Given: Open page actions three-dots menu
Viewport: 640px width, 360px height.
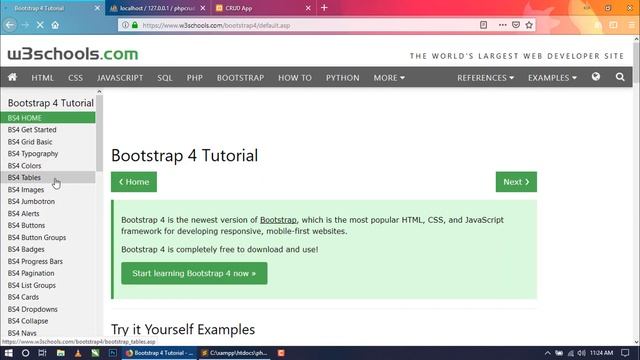Looking at the screenshot, I should 502,25.
